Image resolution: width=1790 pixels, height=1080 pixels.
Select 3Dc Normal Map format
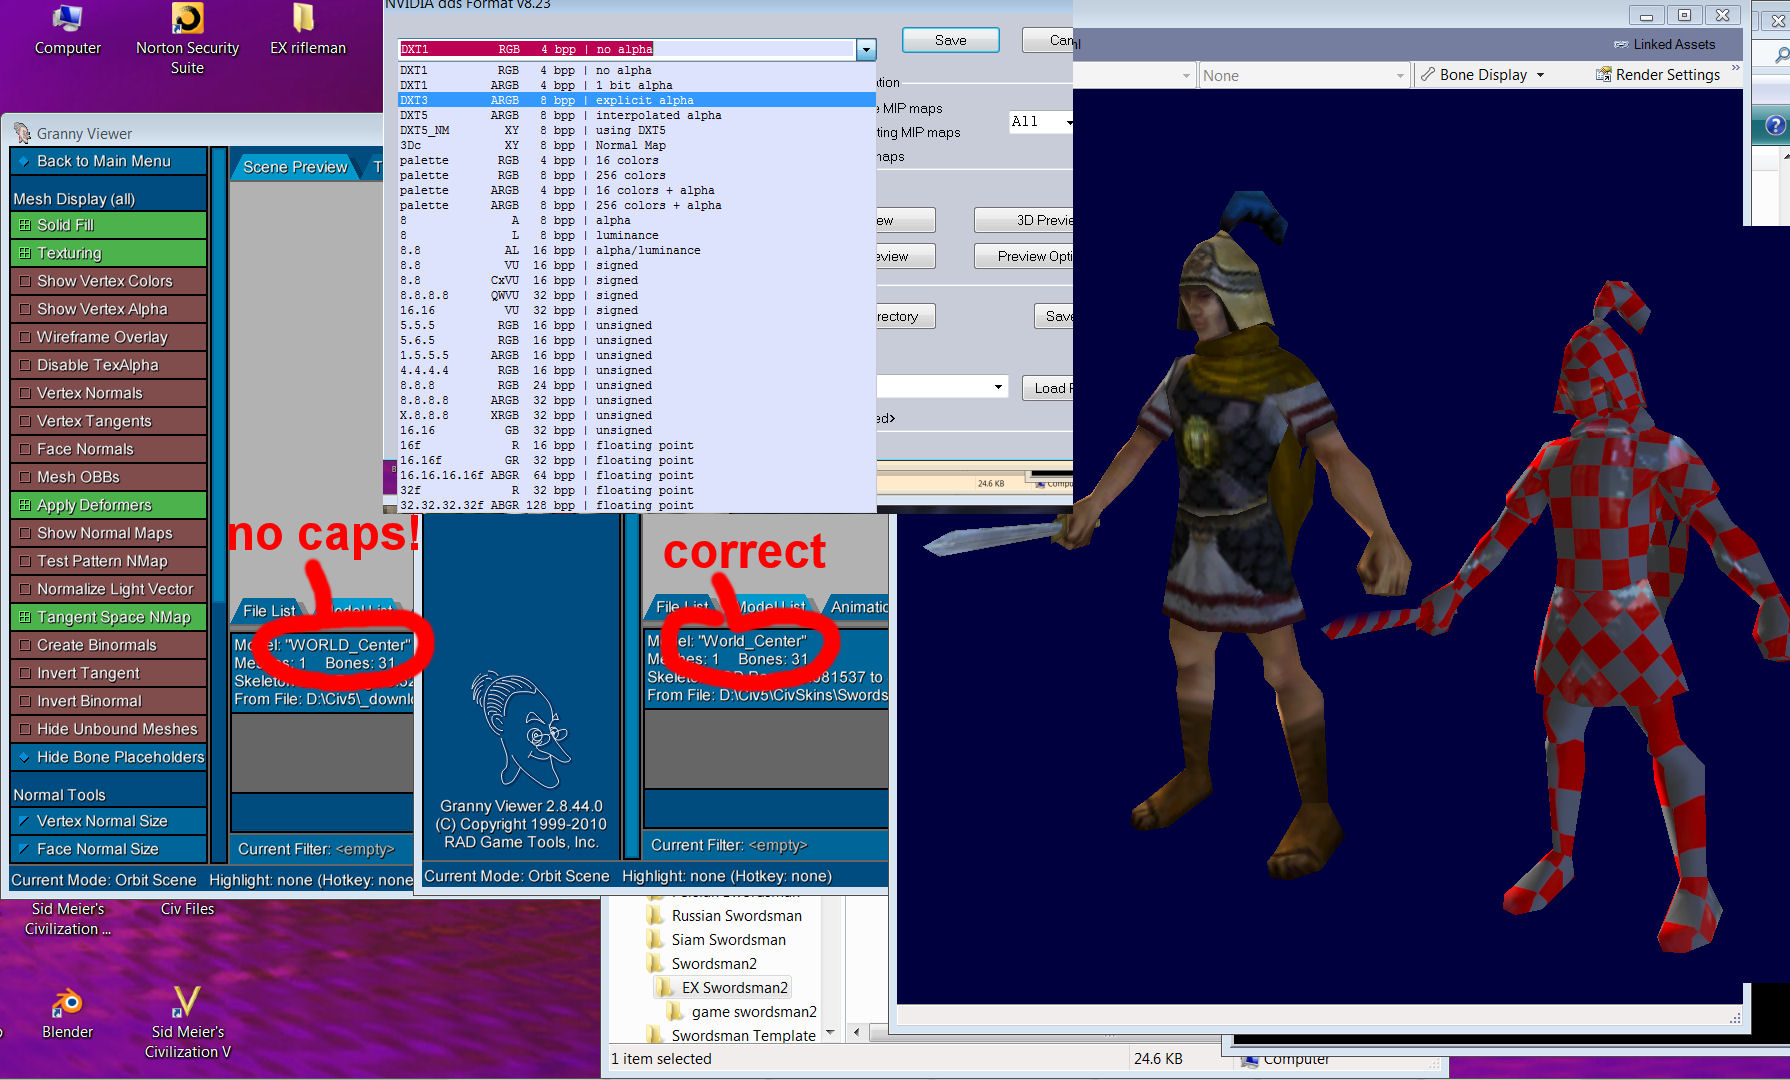(636, 145)
